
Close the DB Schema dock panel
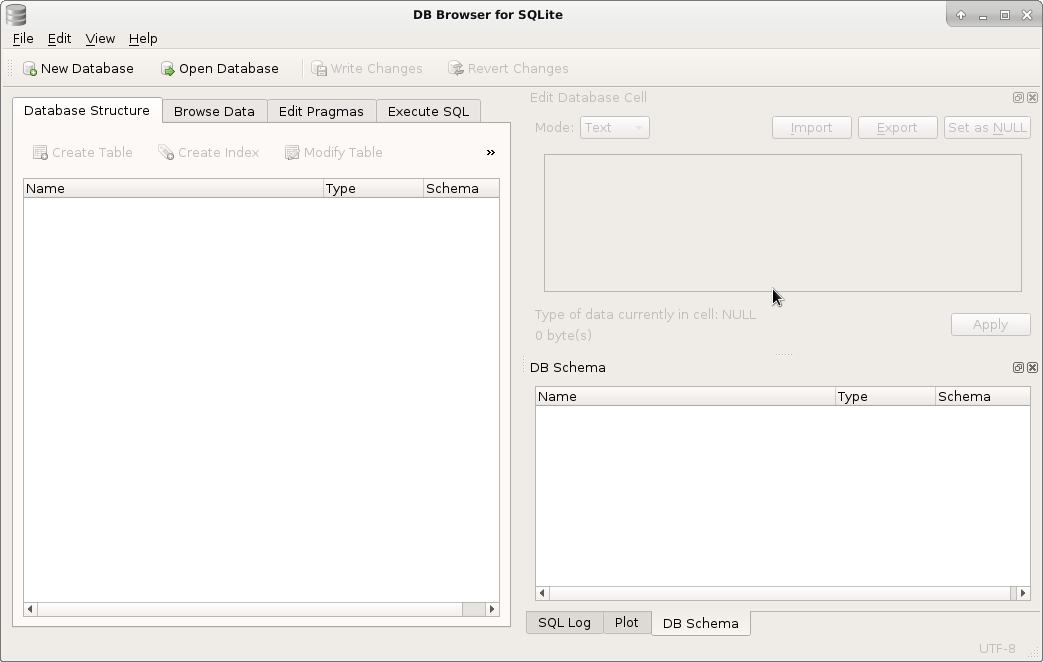click(x=1032, y=367)
